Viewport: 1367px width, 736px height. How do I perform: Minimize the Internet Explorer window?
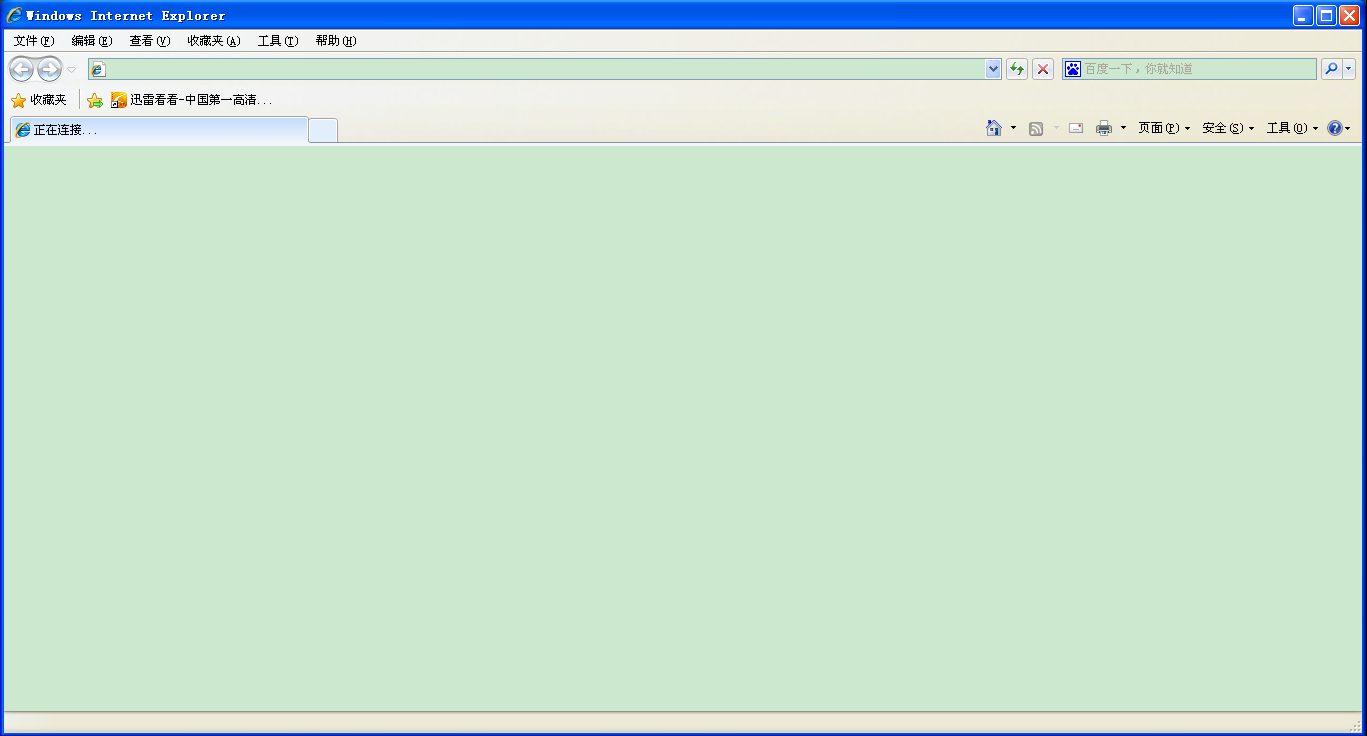(1303, 15)
